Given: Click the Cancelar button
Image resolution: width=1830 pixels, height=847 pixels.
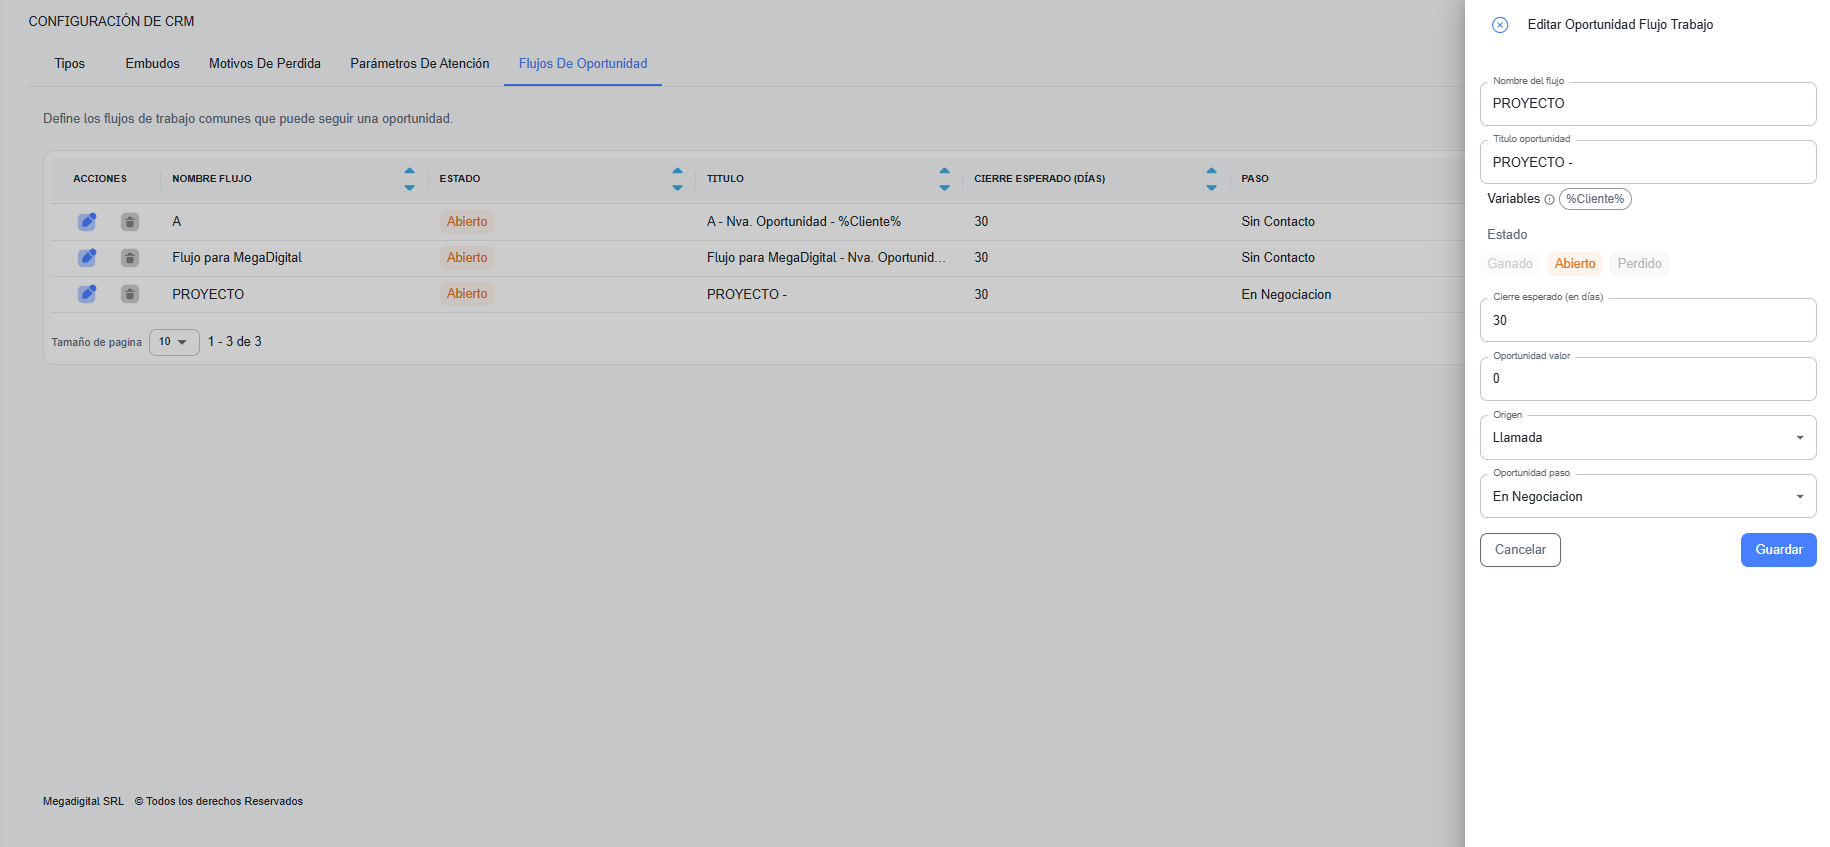Looking at the screenshot, I should [1519, 550].
